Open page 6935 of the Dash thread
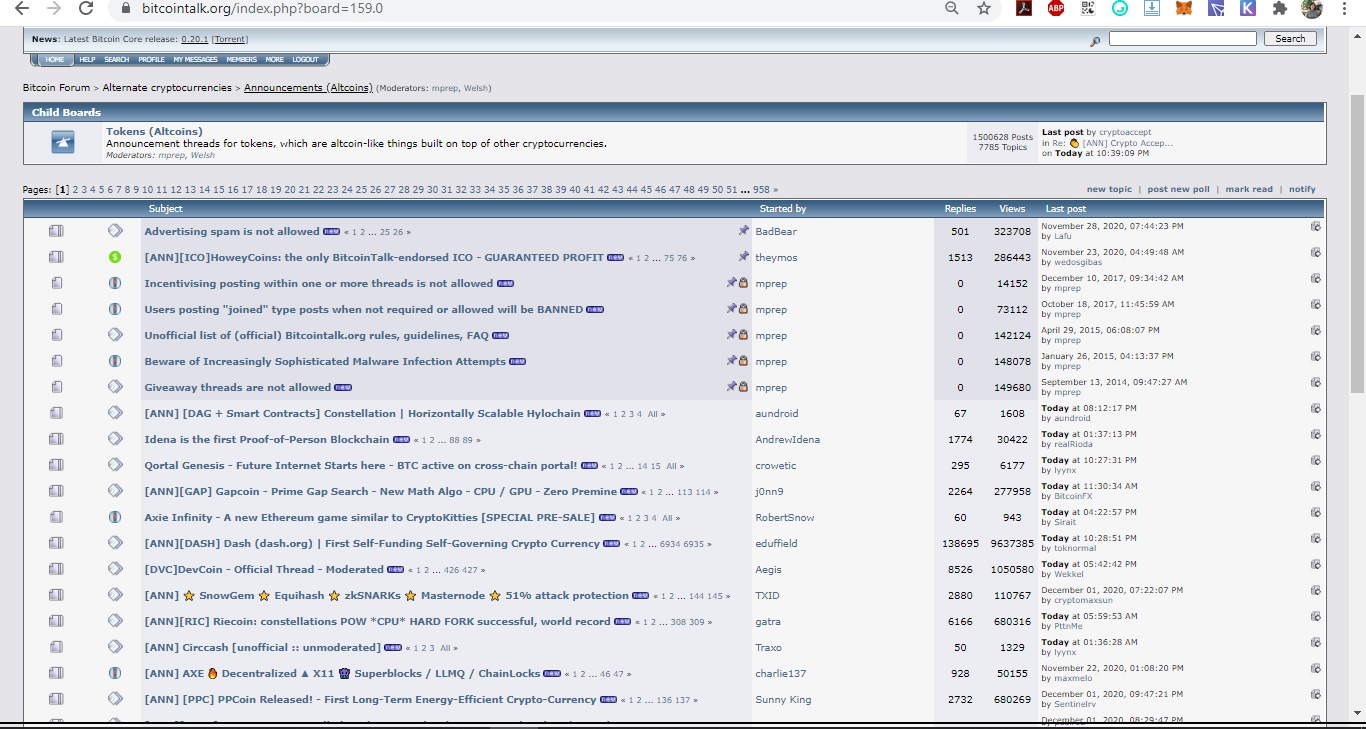This screenshot has width=1366, height=729. point(693,544)
